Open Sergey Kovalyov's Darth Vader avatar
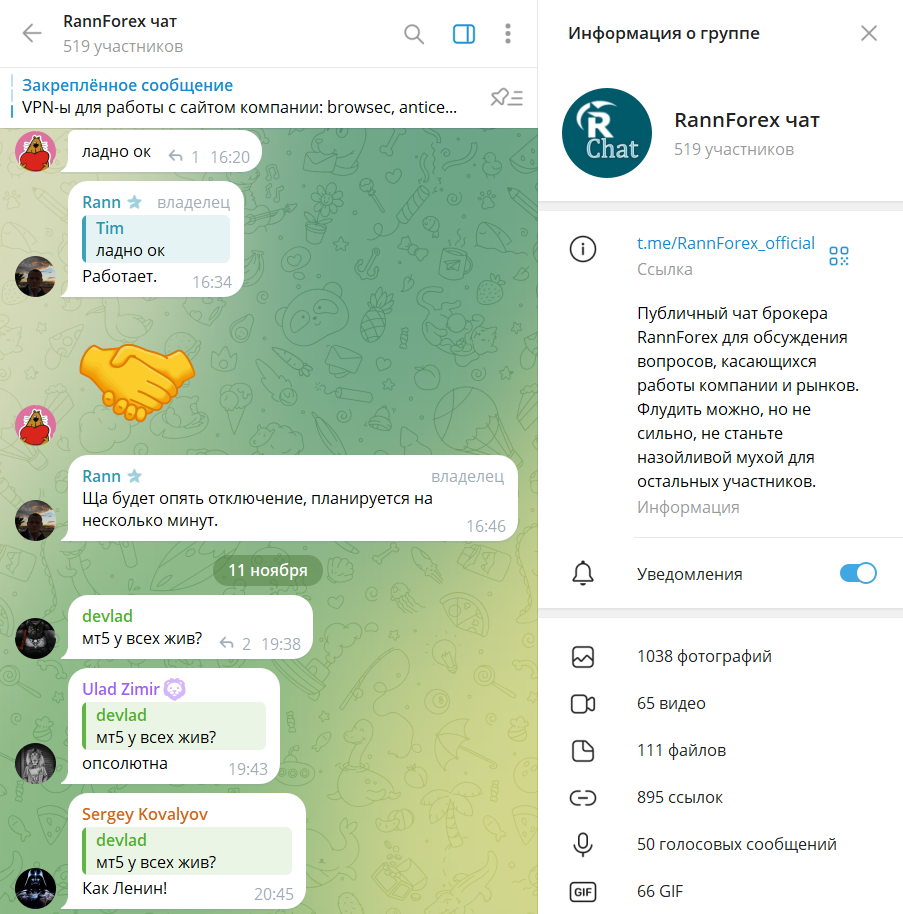903x914 pixels. click(x=35, y=888)
